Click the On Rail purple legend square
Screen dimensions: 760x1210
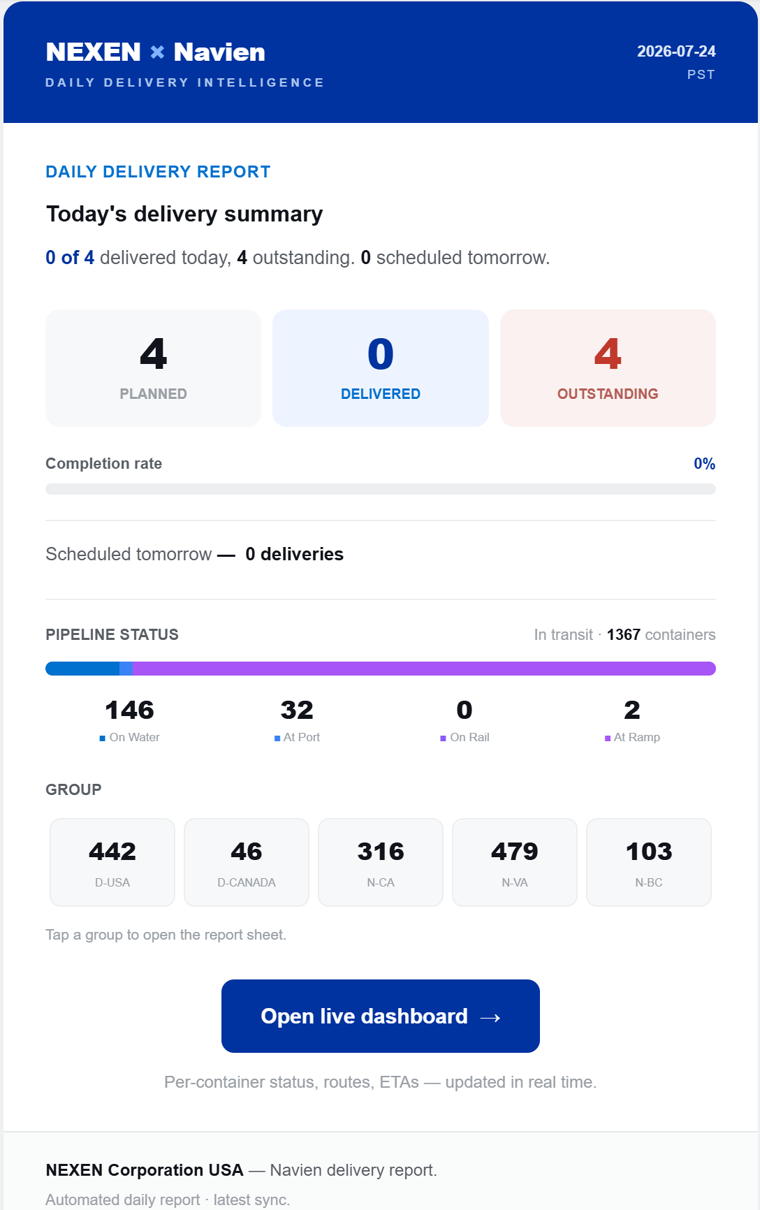(x=443, y=738)
